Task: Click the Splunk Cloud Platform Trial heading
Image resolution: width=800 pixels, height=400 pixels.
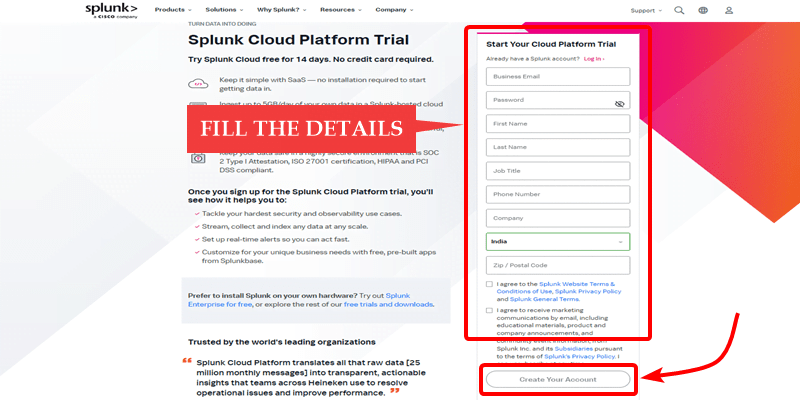Action: point(298,40)
